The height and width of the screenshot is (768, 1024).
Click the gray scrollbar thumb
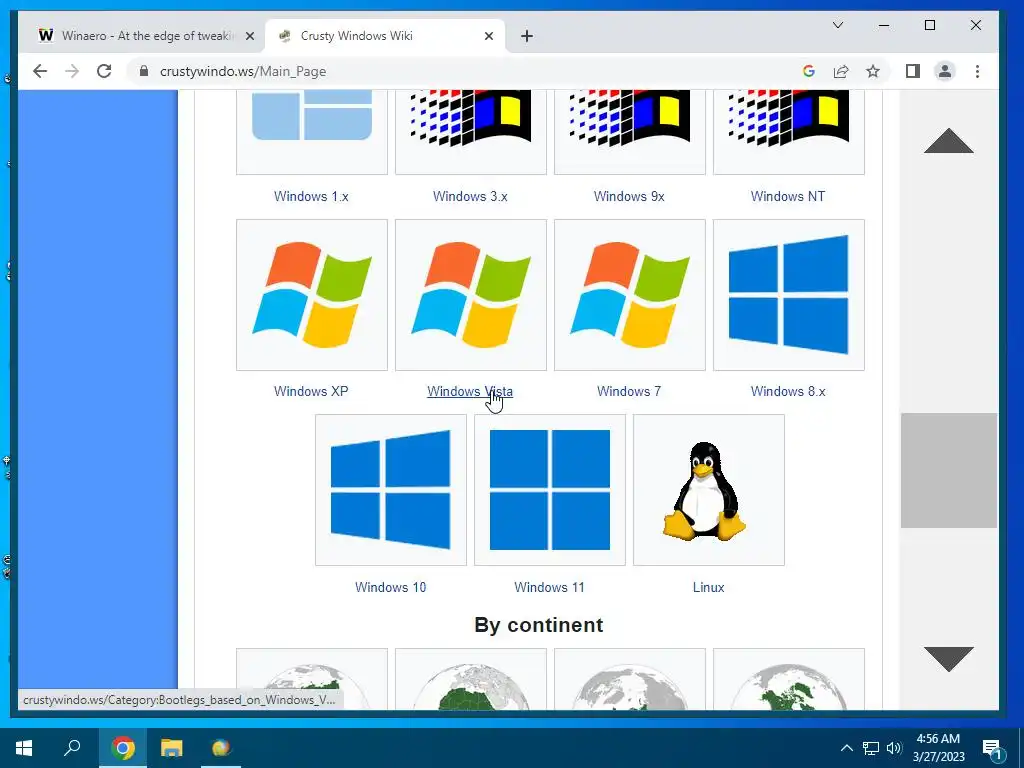pos(948,470)
